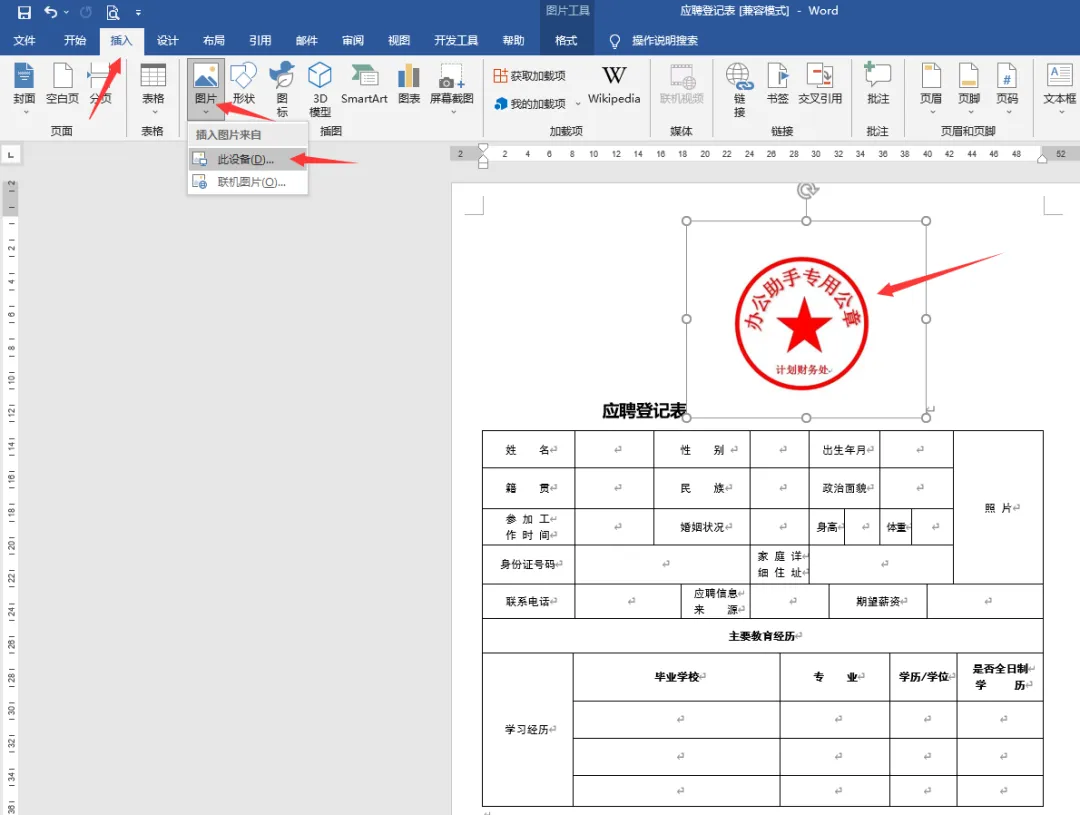Open the 页码 page number dropdown

pos(1007,87)
